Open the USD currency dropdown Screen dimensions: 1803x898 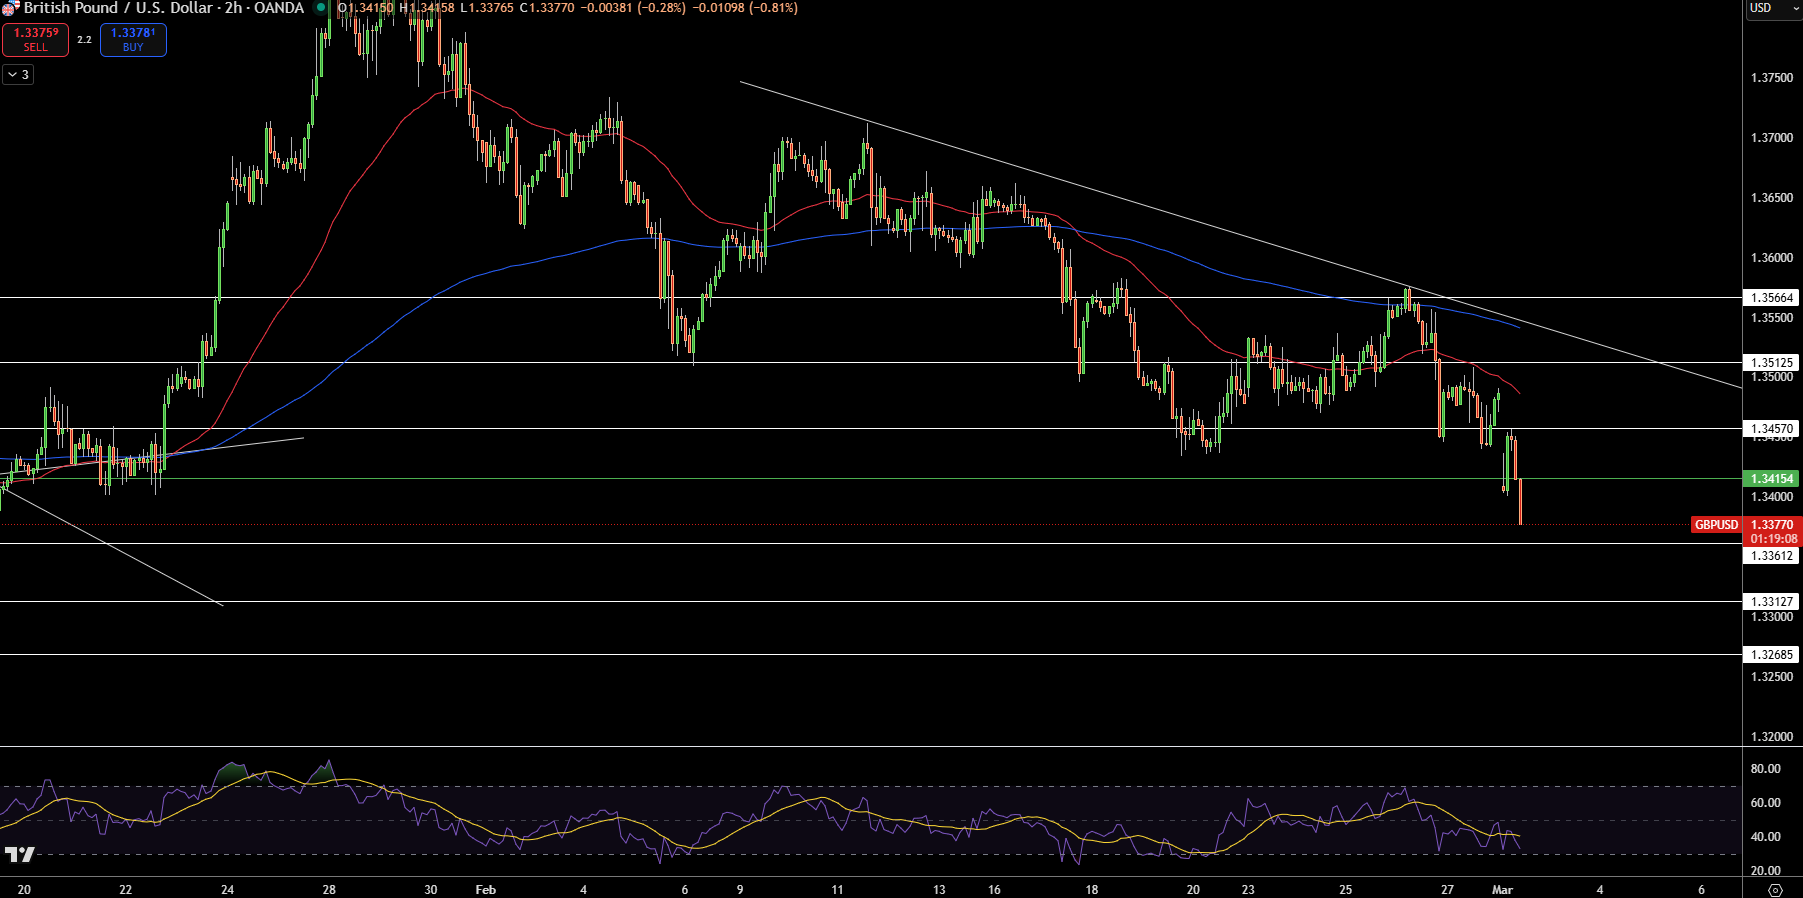click(1774, 9)
